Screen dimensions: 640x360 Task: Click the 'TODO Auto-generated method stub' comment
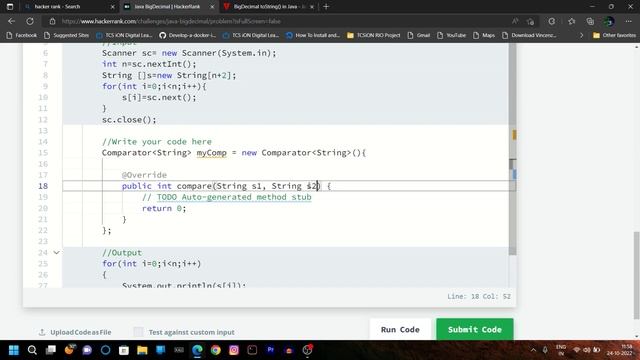coord(234,197)
